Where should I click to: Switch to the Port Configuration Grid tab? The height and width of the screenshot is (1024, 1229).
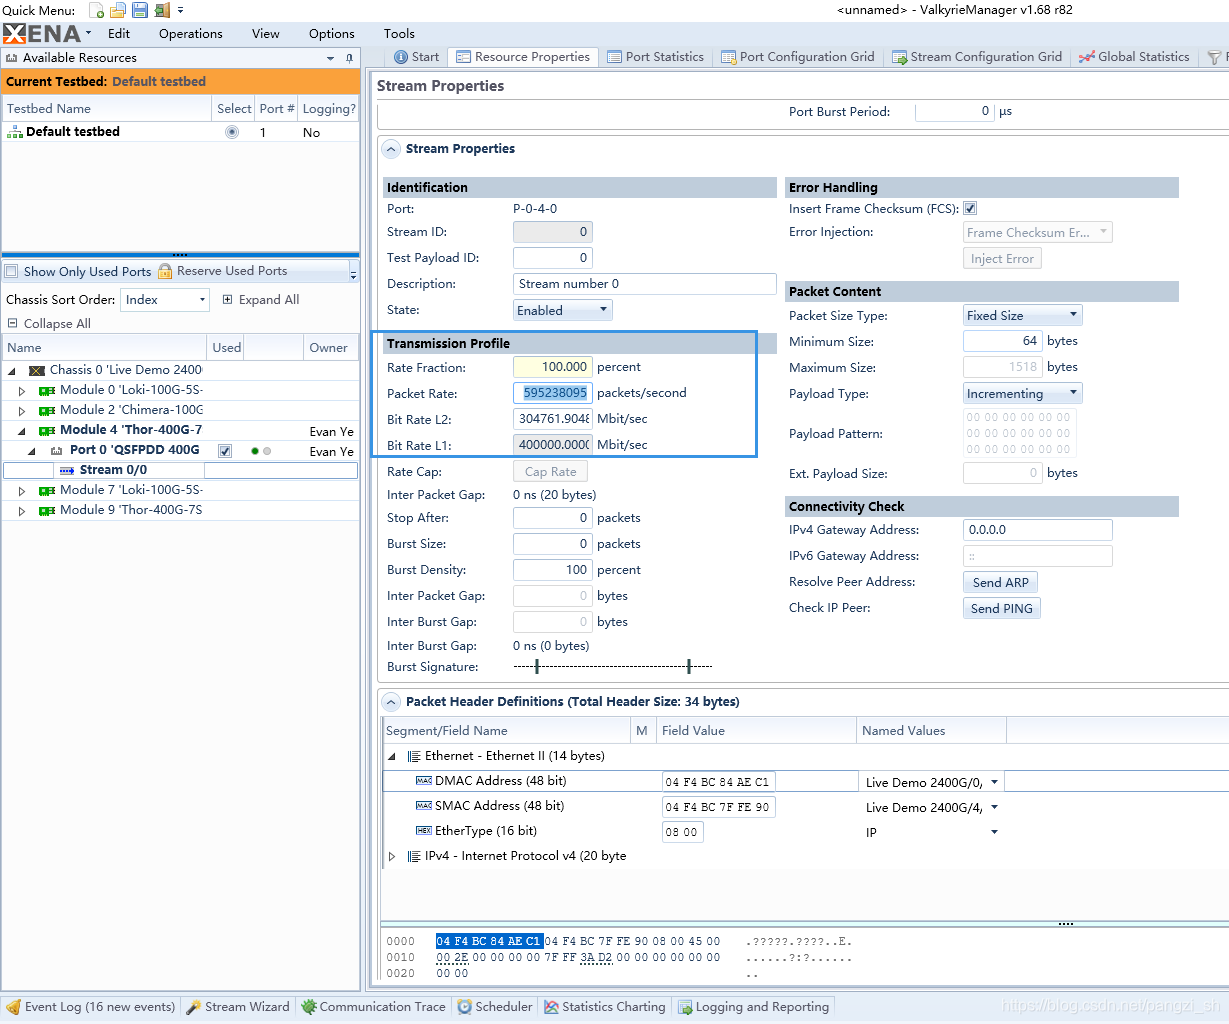click(798, 57)
